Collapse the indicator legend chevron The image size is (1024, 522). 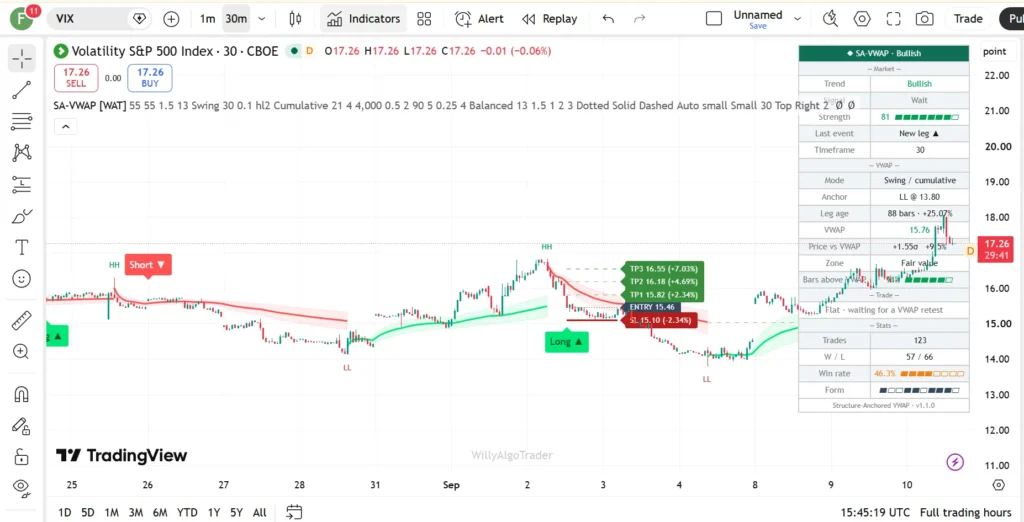[65, 127]
